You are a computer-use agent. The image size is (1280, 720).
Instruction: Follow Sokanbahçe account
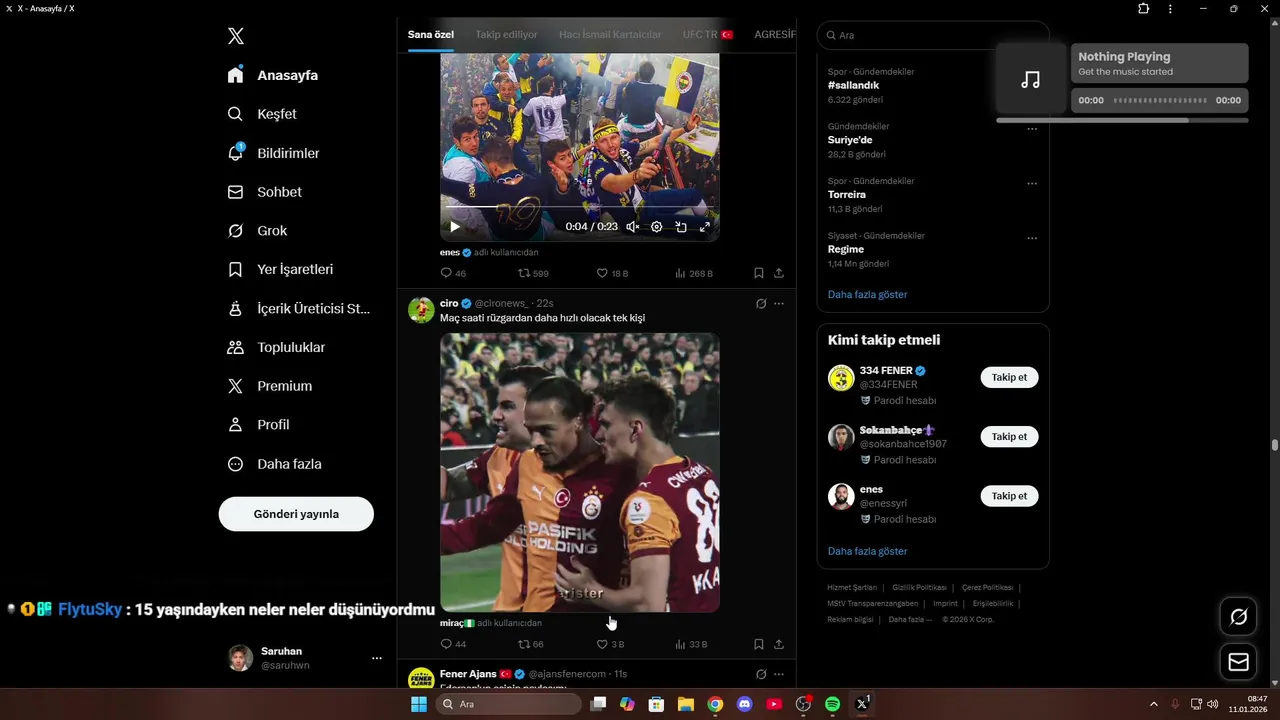[x=1009, y=437]
